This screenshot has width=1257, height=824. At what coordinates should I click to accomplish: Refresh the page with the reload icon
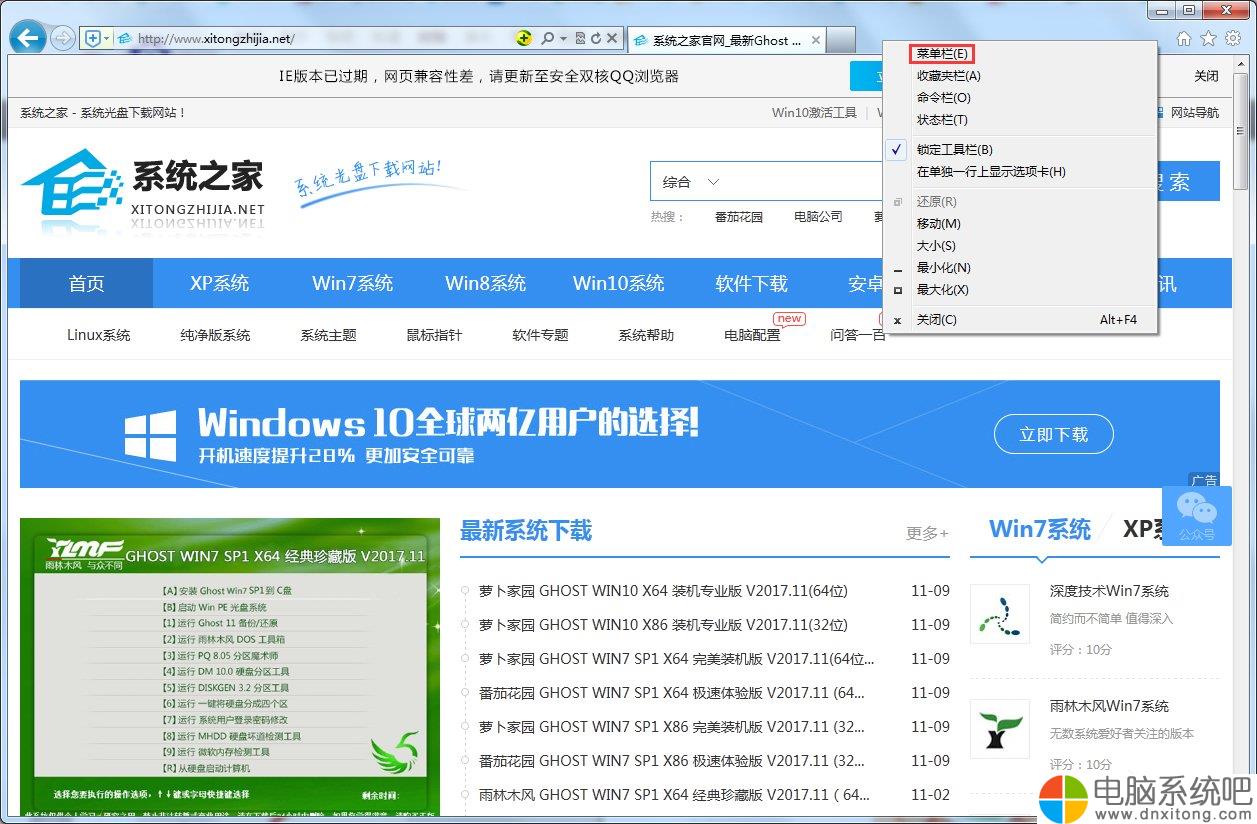[x=596, y=39]
